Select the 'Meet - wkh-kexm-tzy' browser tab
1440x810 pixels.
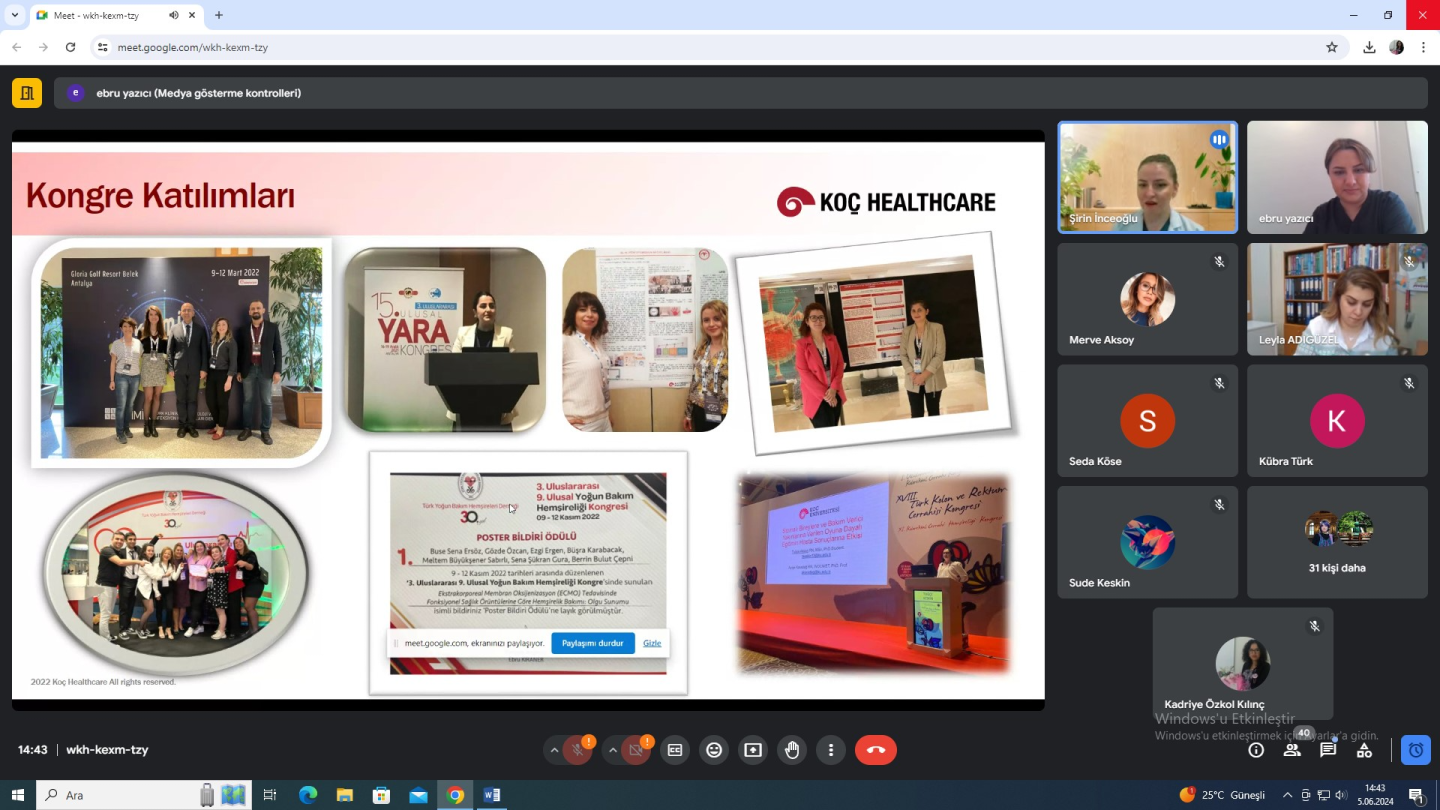coord(115,15)
